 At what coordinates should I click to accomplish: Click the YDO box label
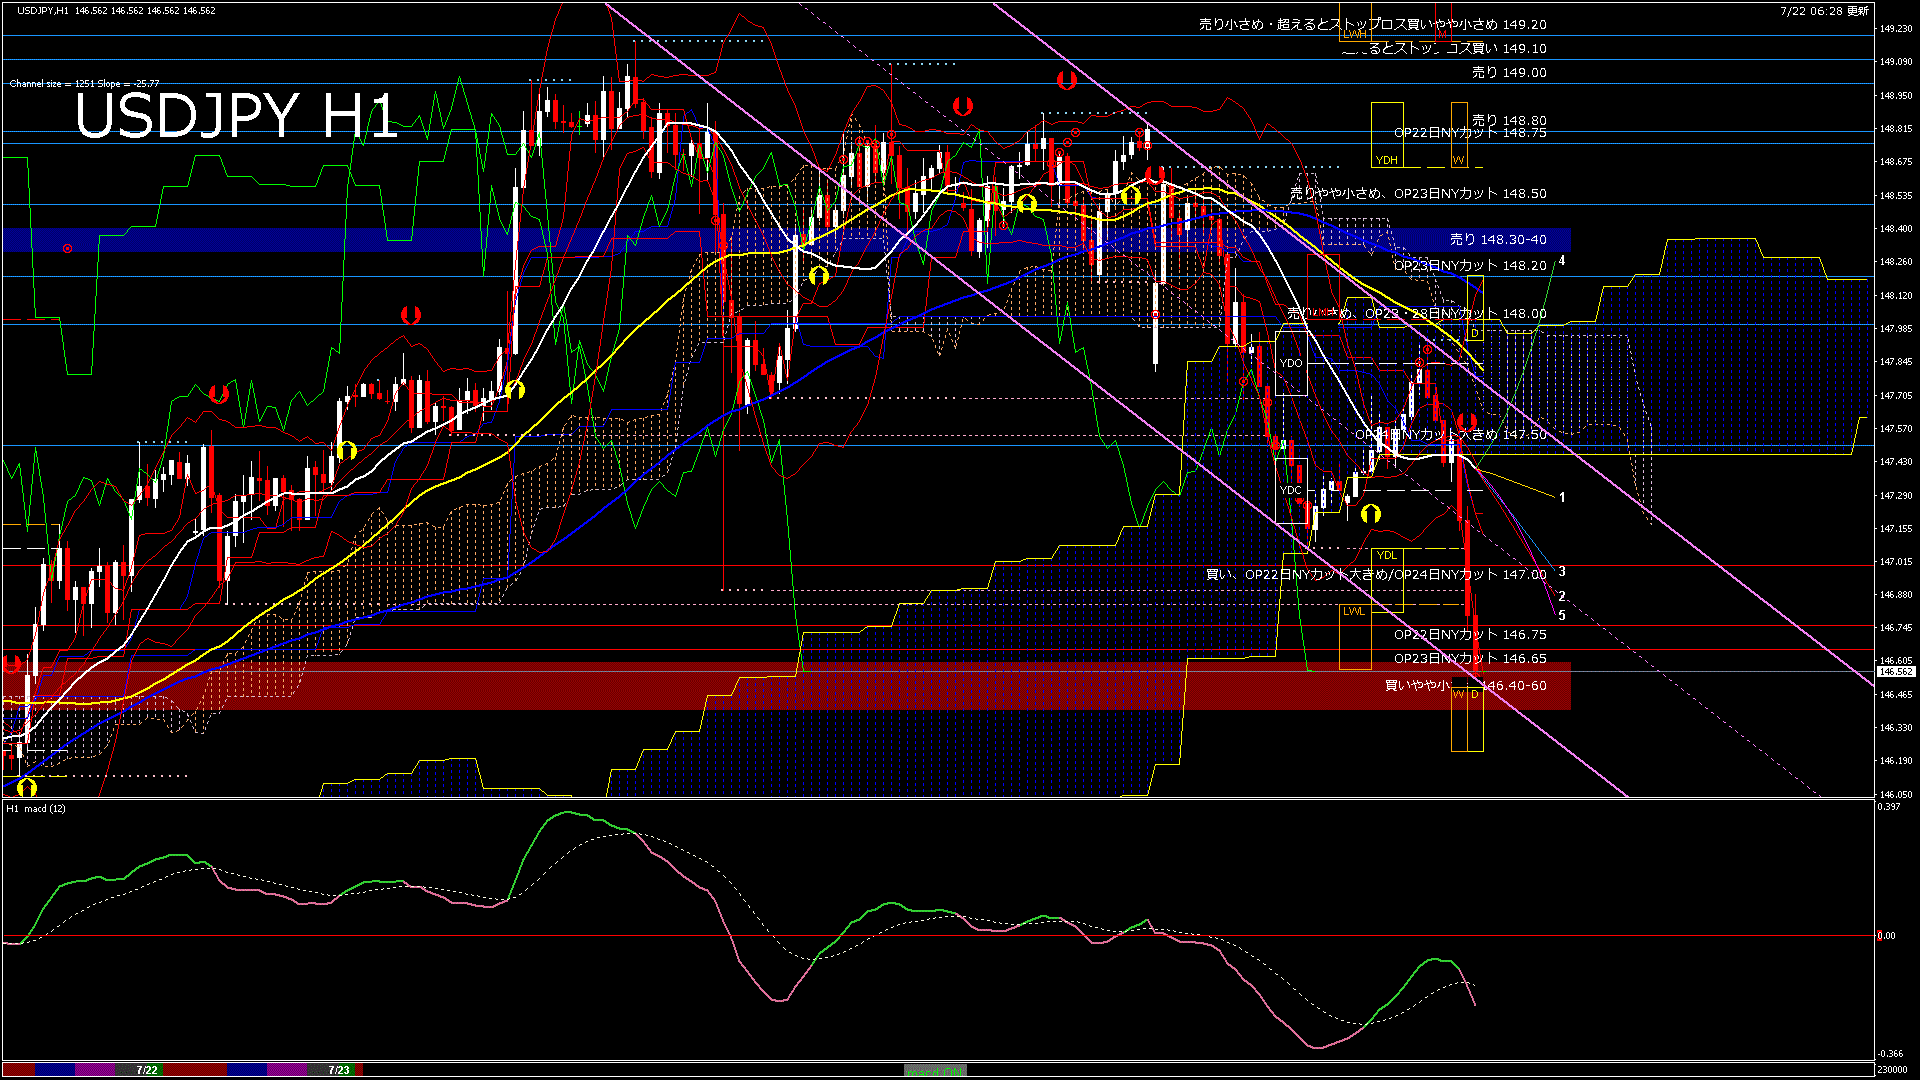point(1291,363)
